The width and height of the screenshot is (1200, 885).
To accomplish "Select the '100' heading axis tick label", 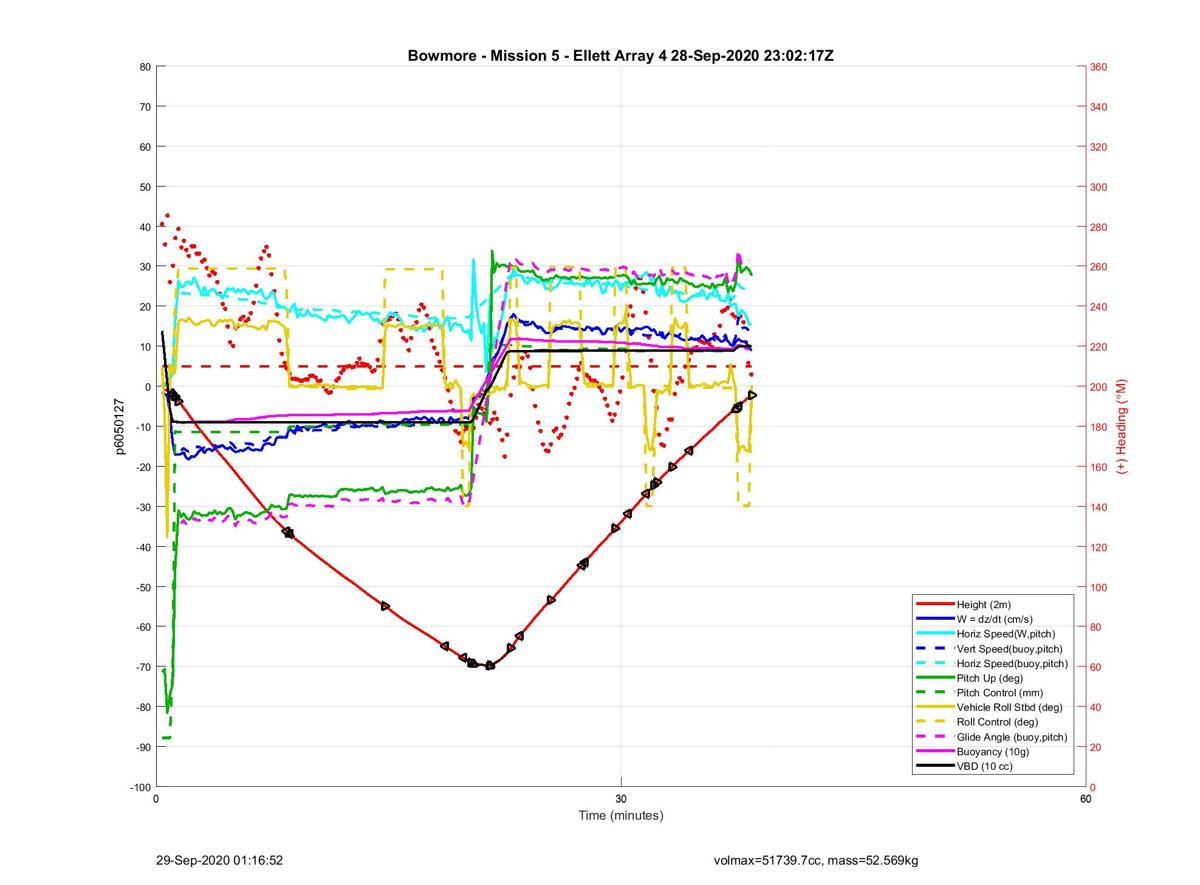I will pos(1099,587).
